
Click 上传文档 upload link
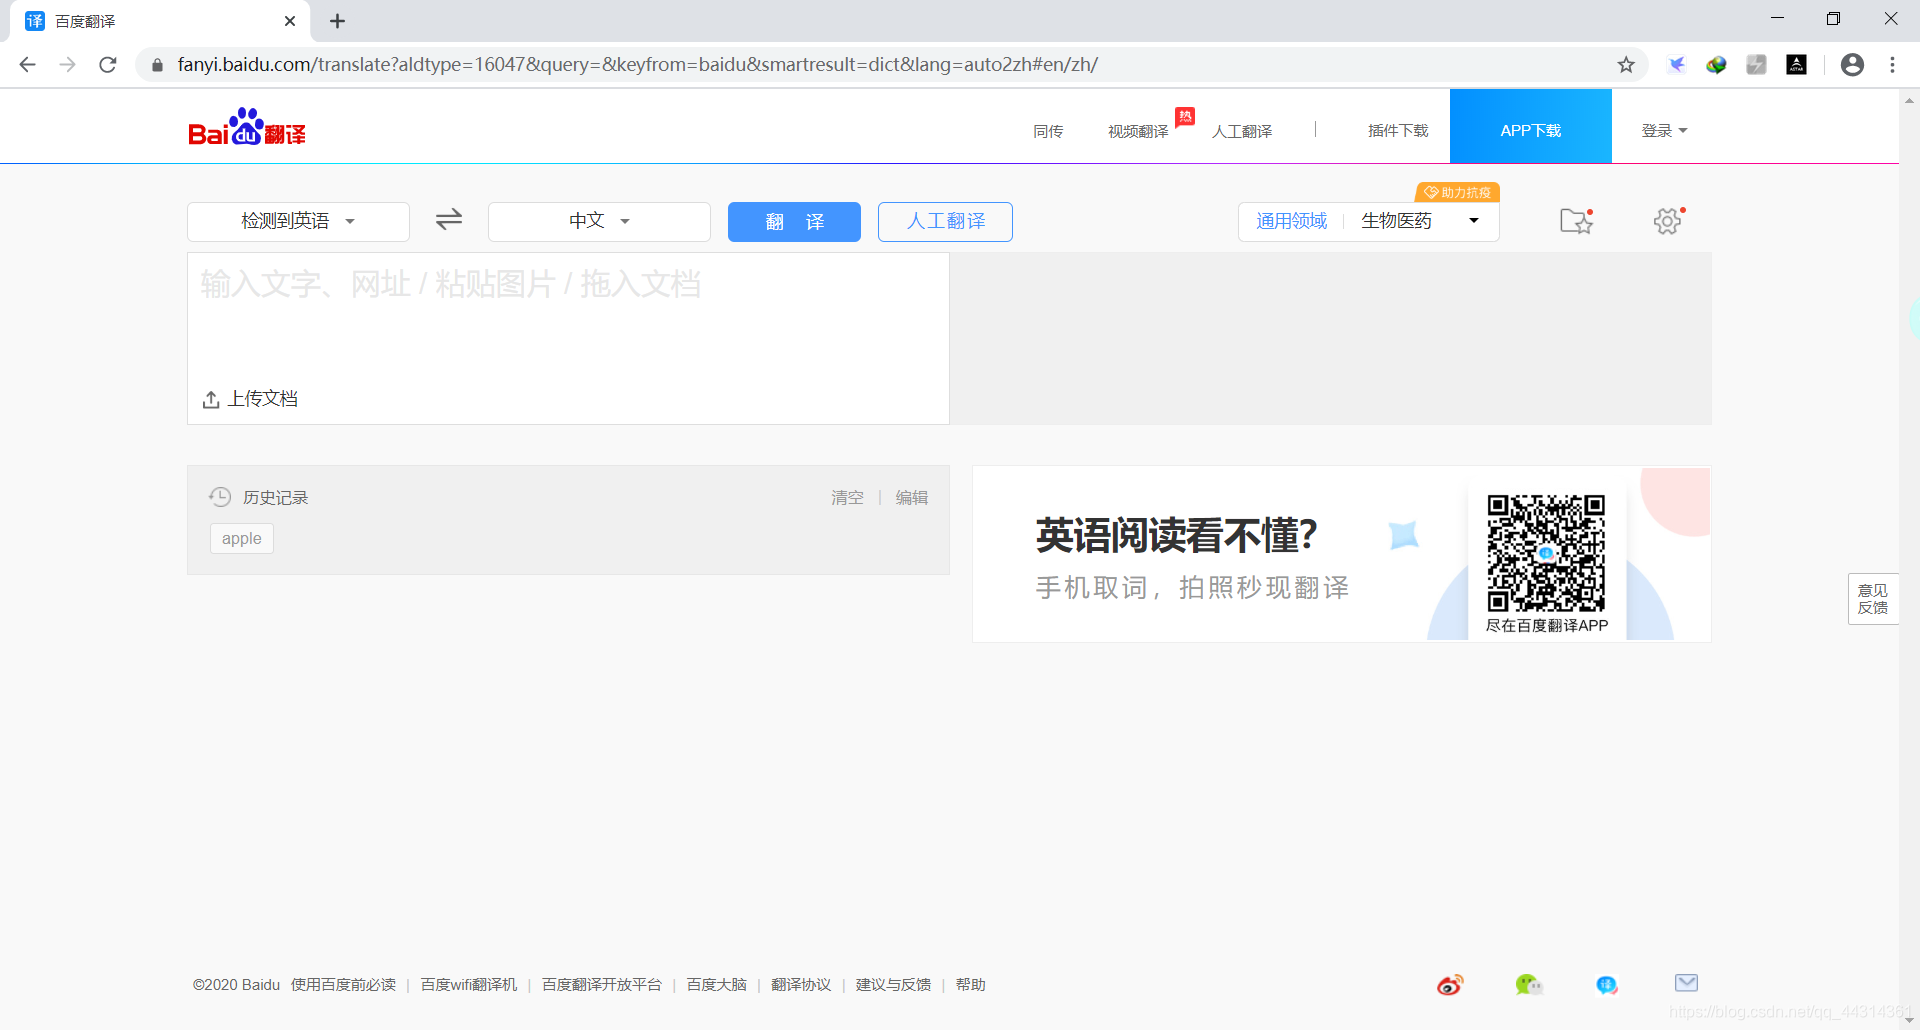point(262,399)
